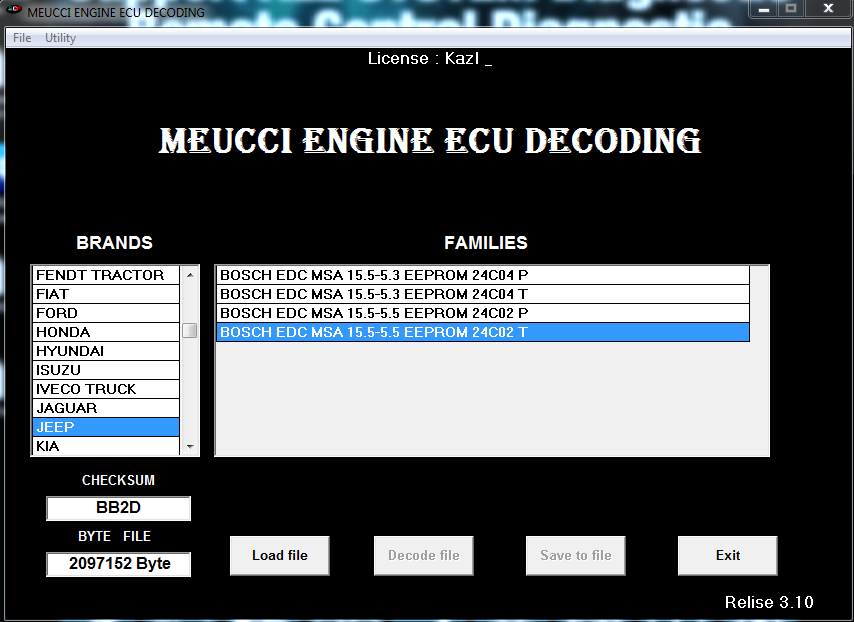Select HONDA brand
Viewport: 854px width, 622px height.
click(x=106, y=332)
